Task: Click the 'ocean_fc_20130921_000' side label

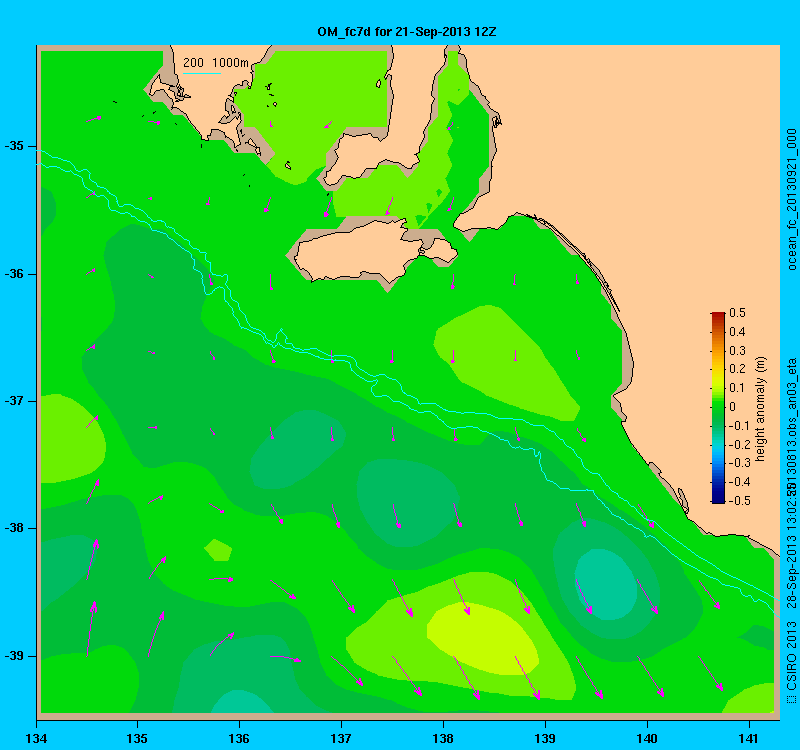Action: click(791, 199)
